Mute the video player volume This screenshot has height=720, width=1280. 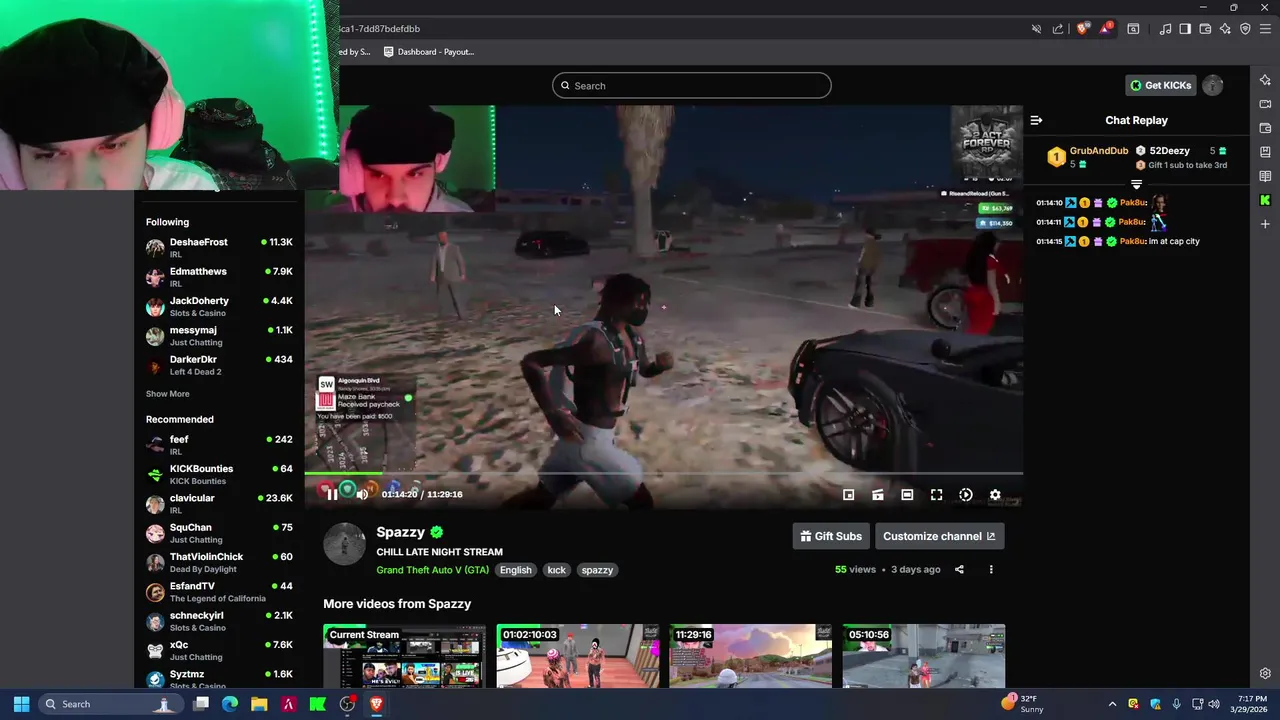tap(362, 494)
